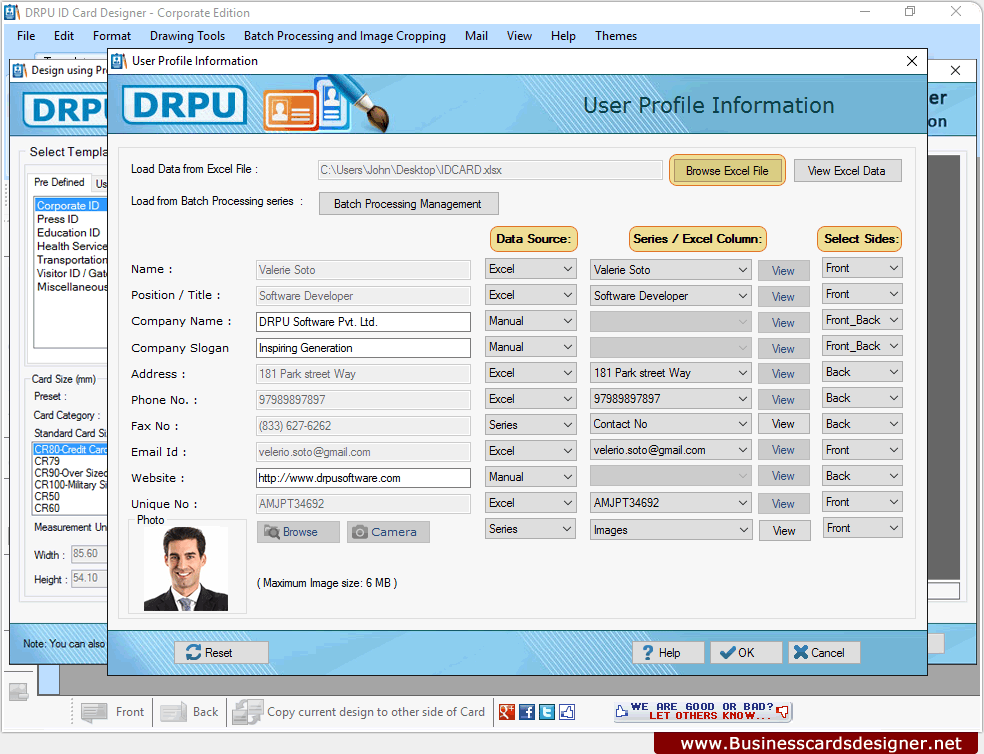Viewport: 984px width, 754px height.
Task: Expand the Company Slogan data source dropdown
Action: click(531, 347)
